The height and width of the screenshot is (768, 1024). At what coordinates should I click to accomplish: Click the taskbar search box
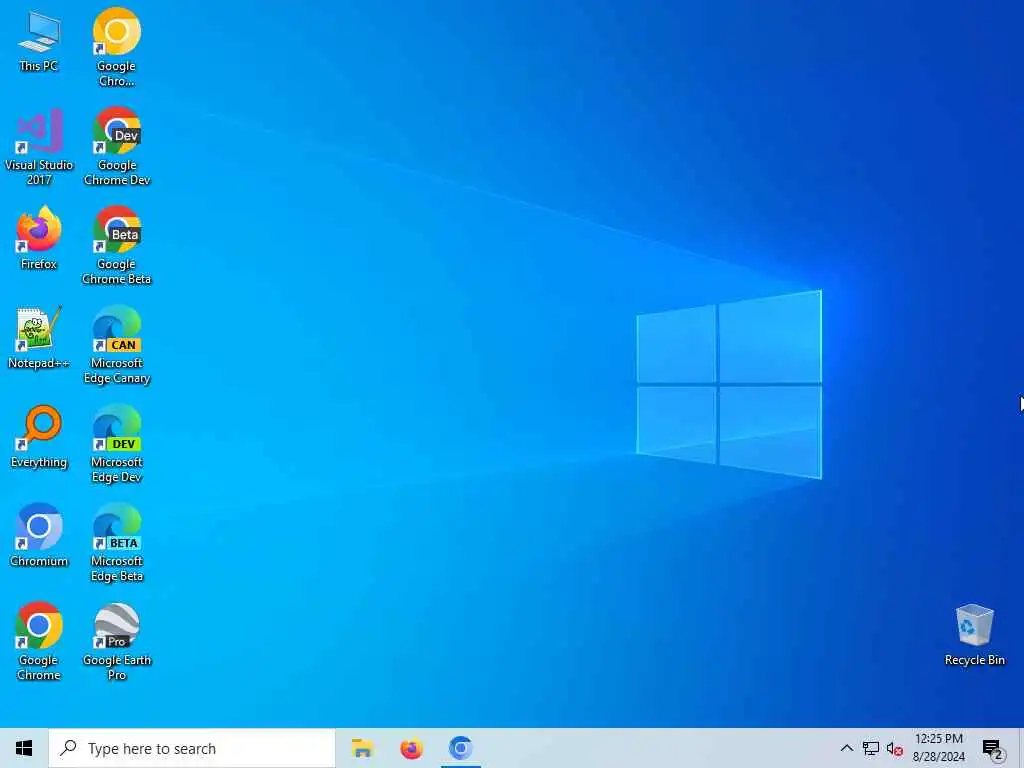coord(191,748)
